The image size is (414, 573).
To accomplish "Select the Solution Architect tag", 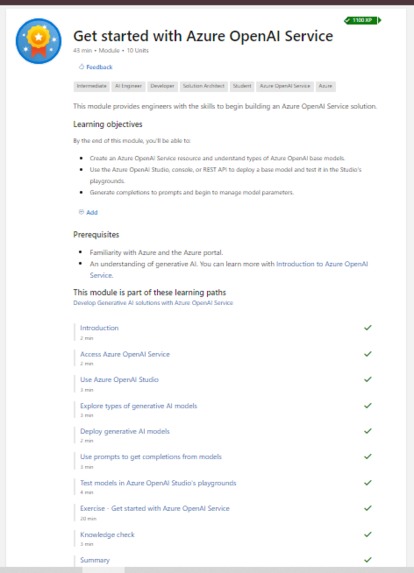I will point(204,86).
